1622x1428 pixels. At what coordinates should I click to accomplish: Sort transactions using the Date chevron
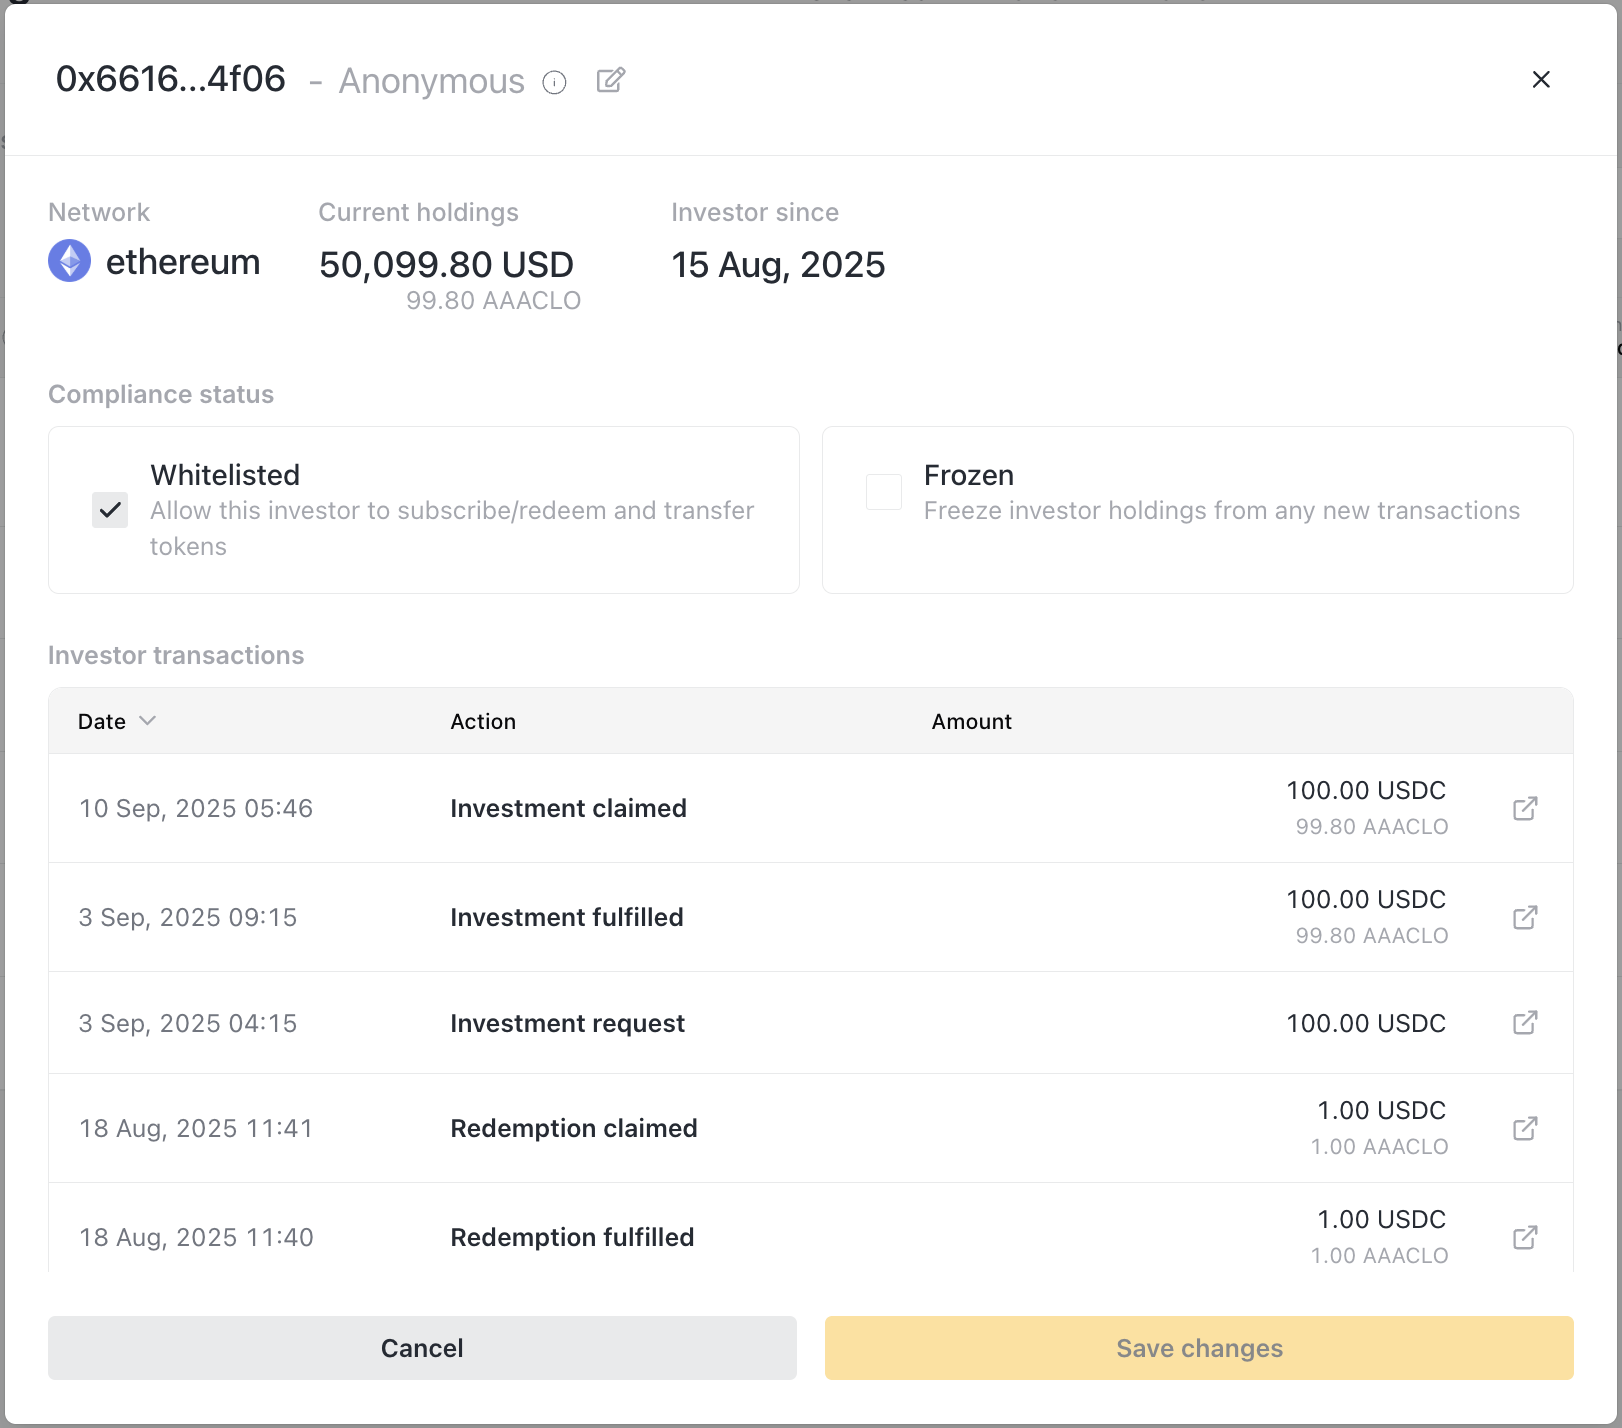point(147,721)
